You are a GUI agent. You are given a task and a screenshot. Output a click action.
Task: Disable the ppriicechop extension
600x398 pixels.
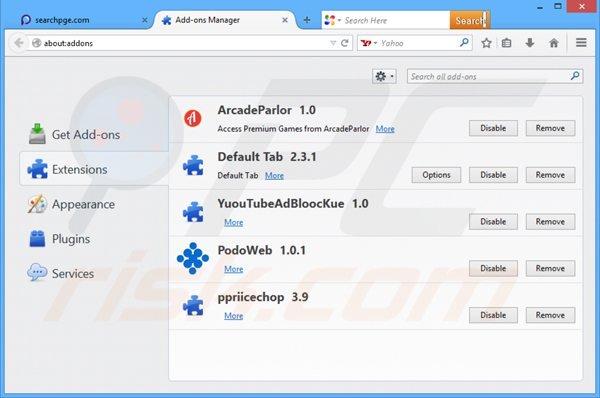[x=493, y=315]
